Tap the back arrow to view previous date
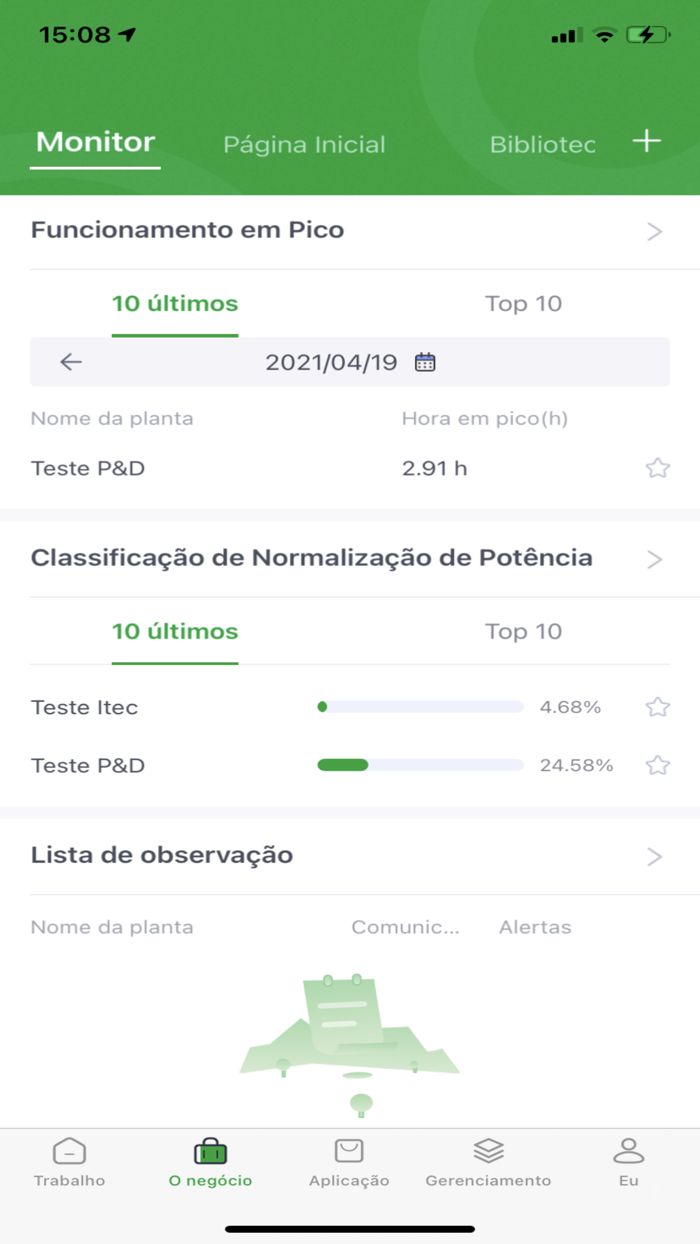700x1244 pixels. 69,362
